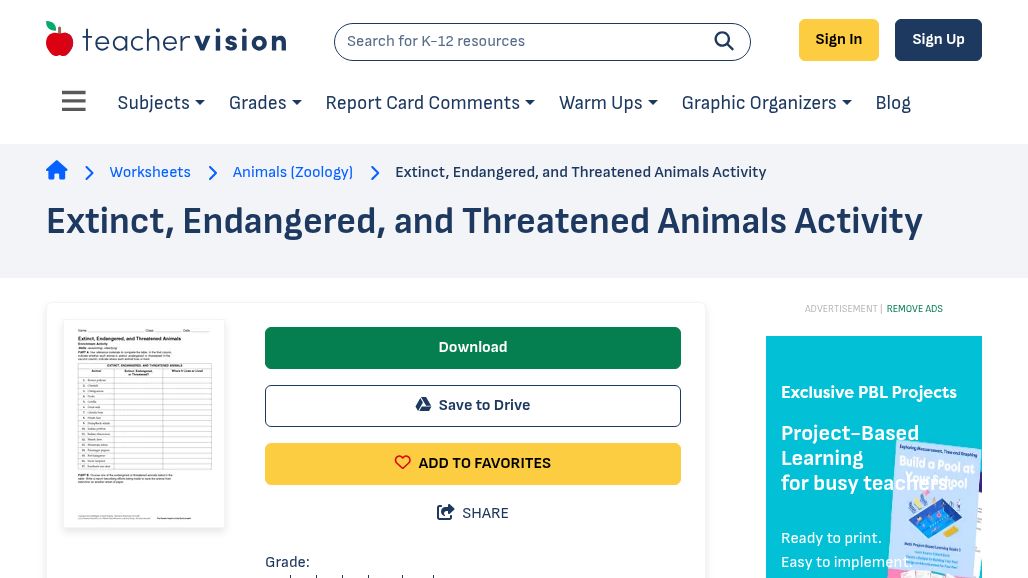
Task: Select the search magnifying glass icon
Action: pos(724,41)
